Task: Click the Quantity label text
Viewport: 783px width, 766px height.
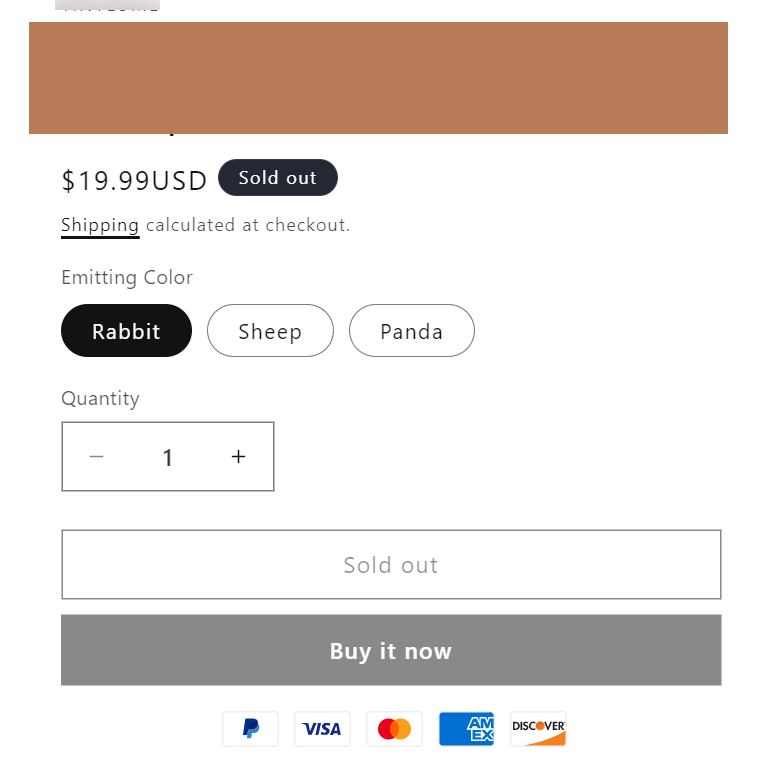Action: coord(100,398)
